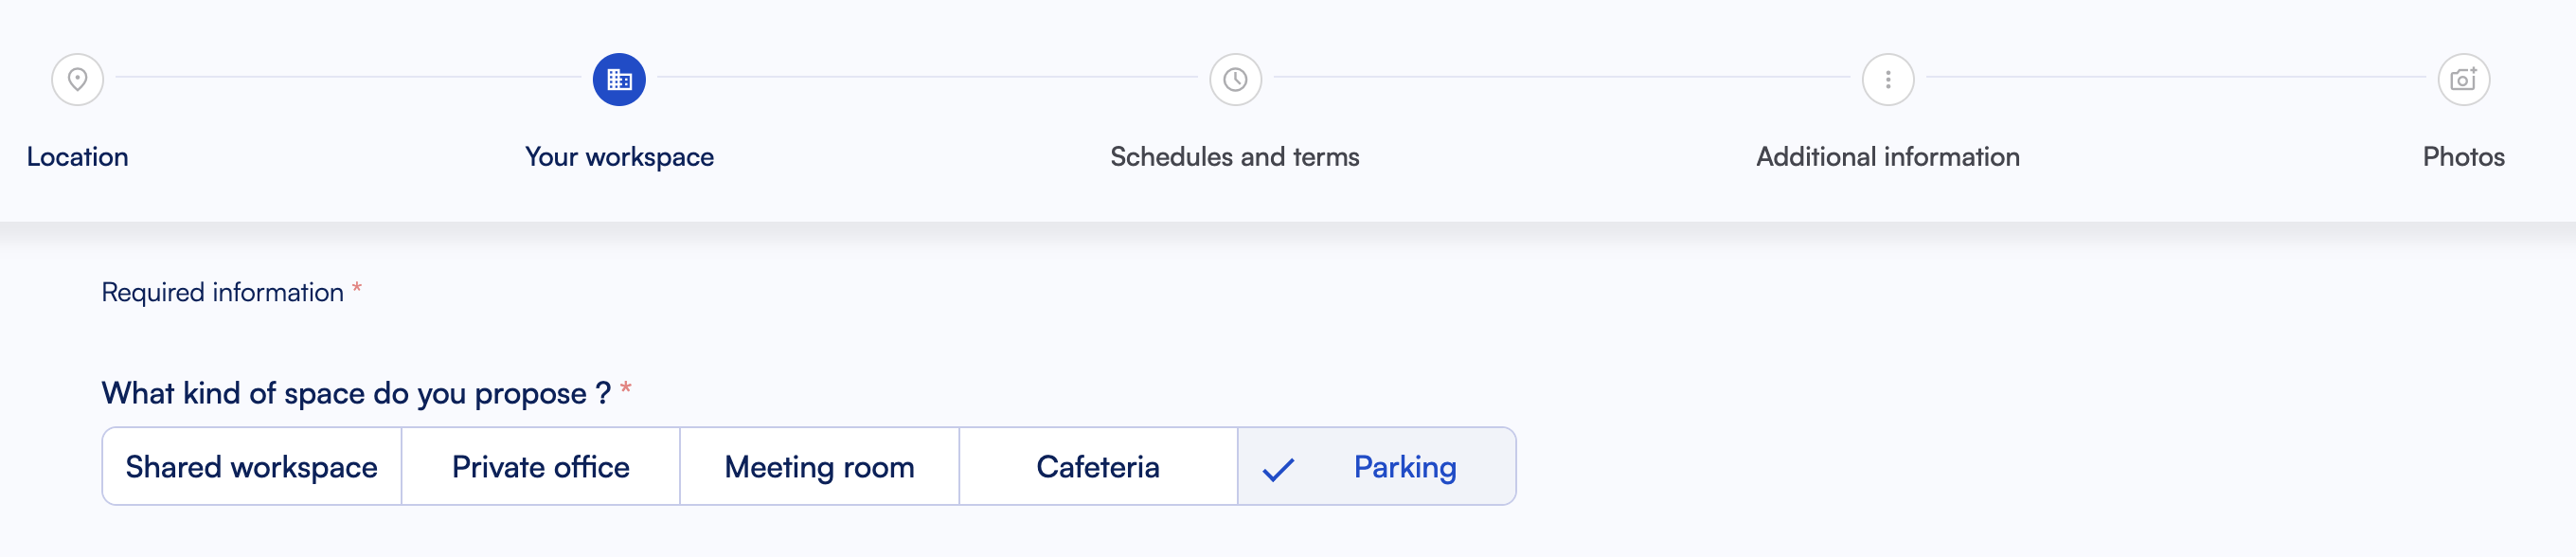Image resolution: width=2576 pixels, height=557 pixels.
Task: Deselect the selected Parking option
Action: [x=1377, y=467]
